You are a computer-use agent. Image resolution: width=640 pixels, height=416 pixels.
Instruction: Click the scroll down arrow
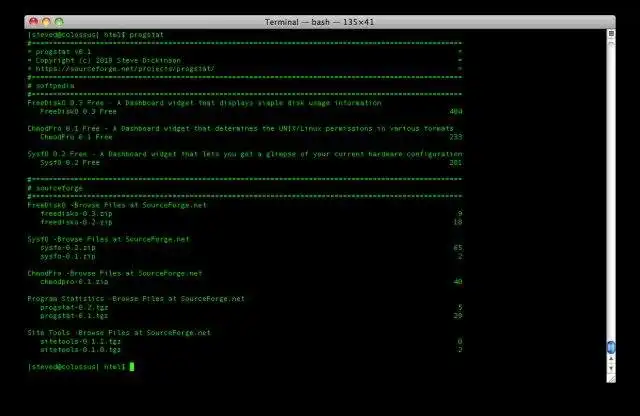(x=611, y=368)
